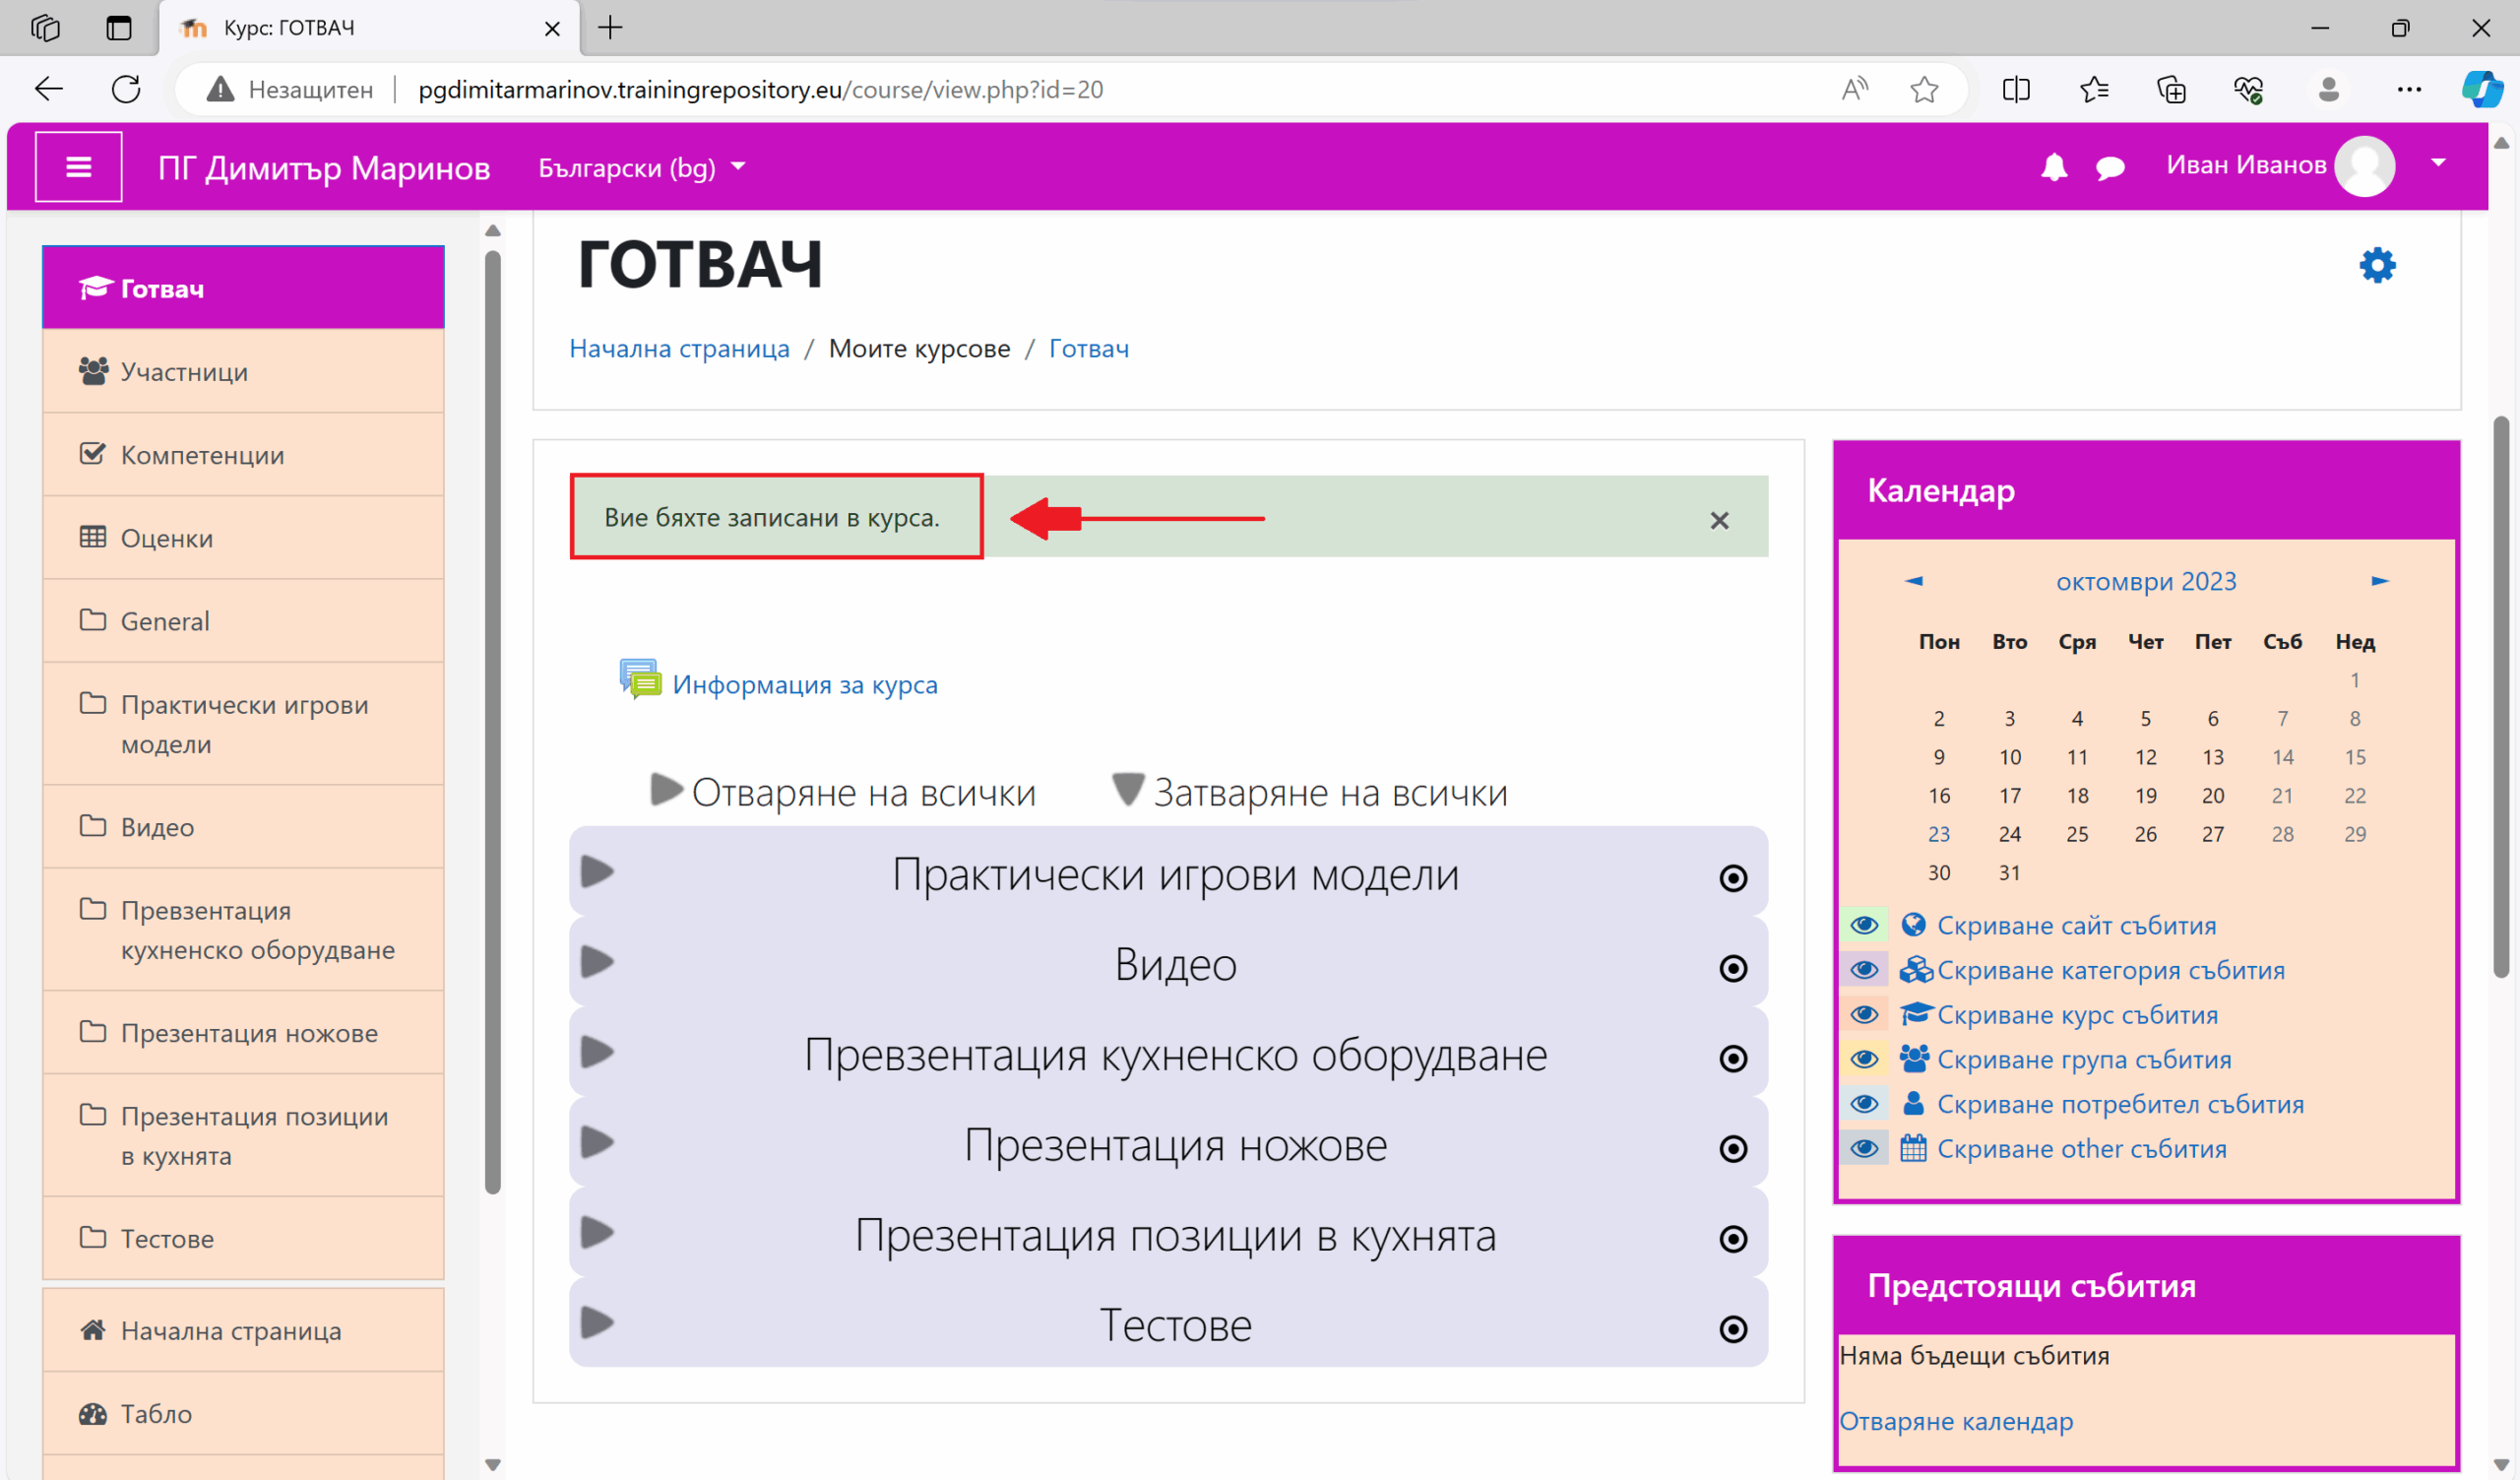
Task: Click the Отваряне календар link
Action: point(1955,1421)
